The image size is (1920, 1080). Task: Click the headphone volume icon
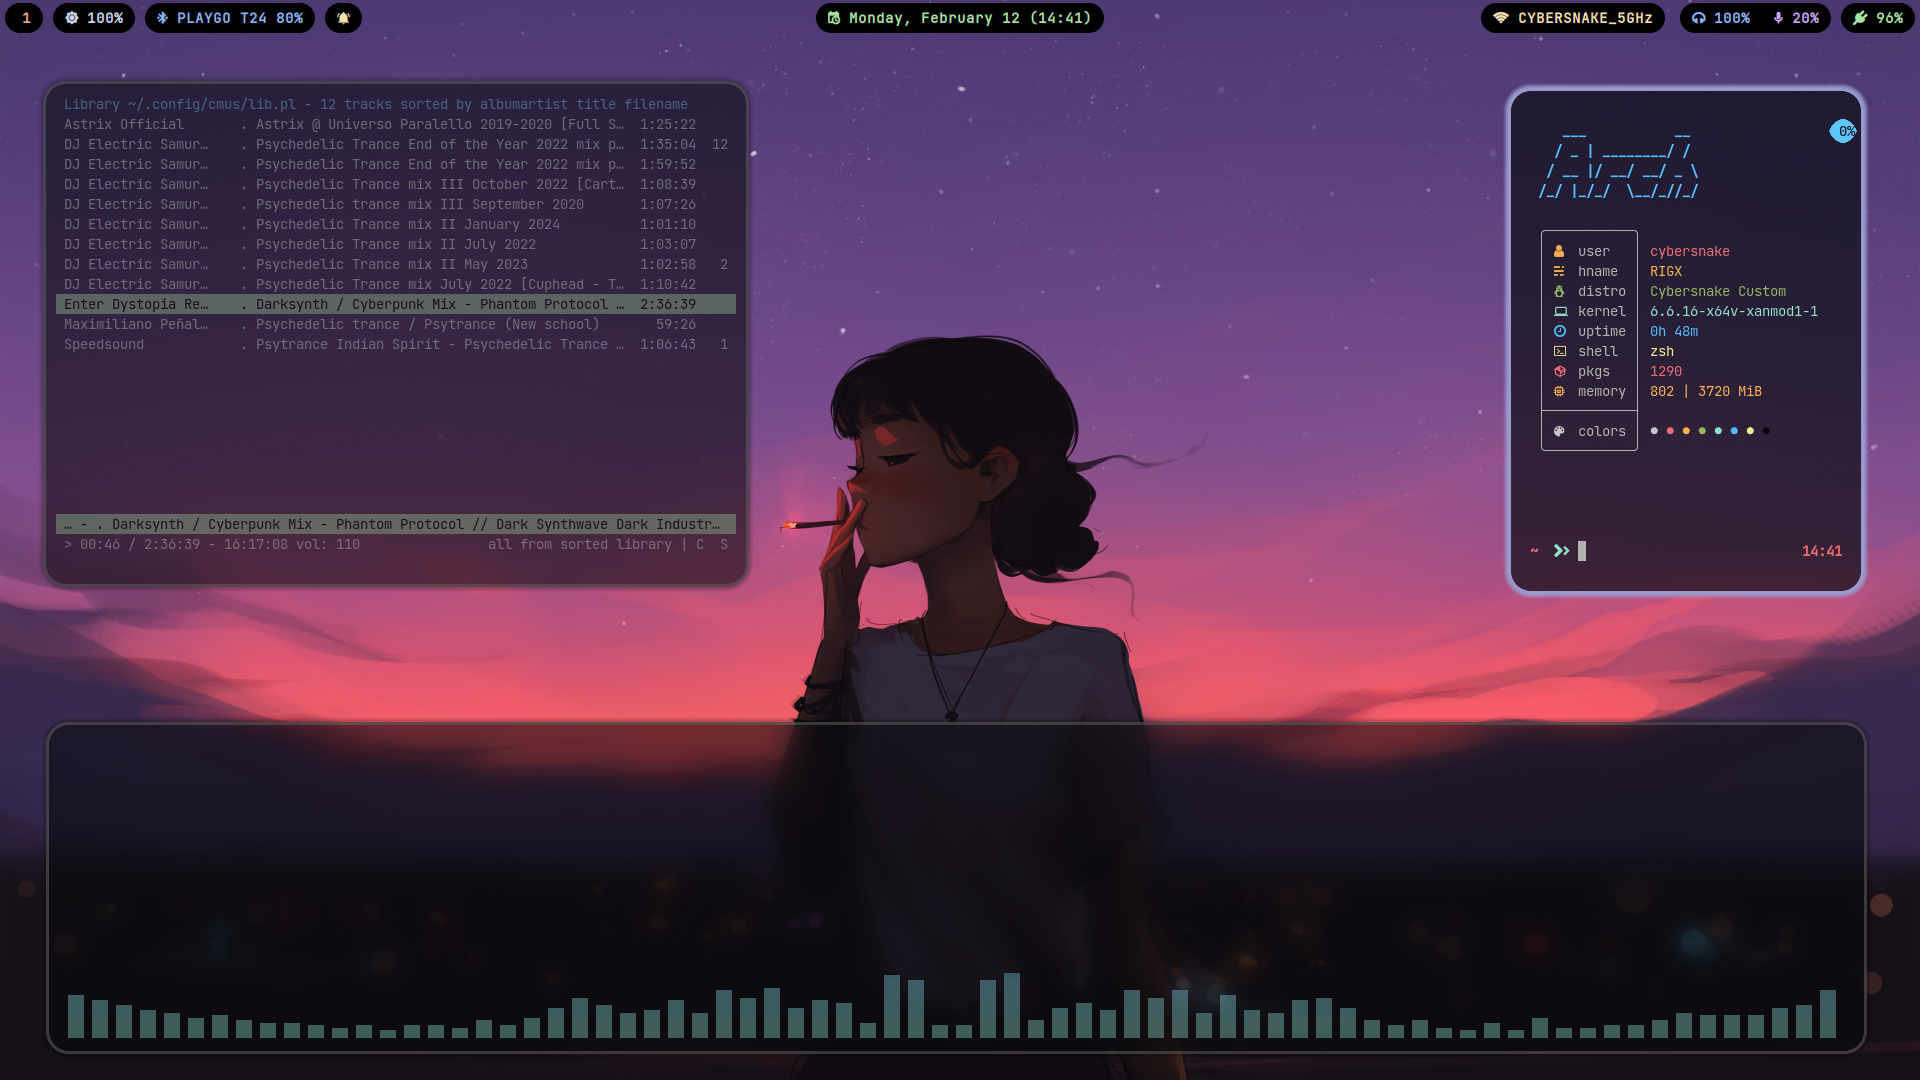(x=1699, y=18)
